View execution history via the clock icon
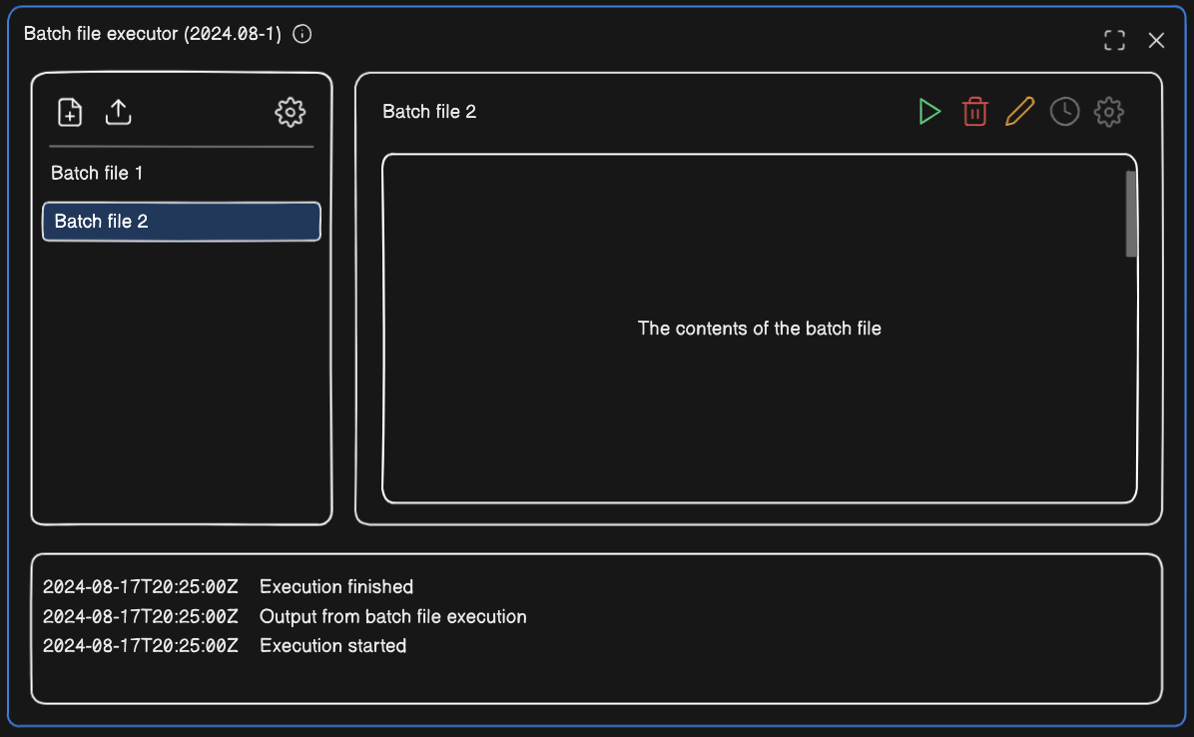1194x737 pixels. tap(1064, 112)
